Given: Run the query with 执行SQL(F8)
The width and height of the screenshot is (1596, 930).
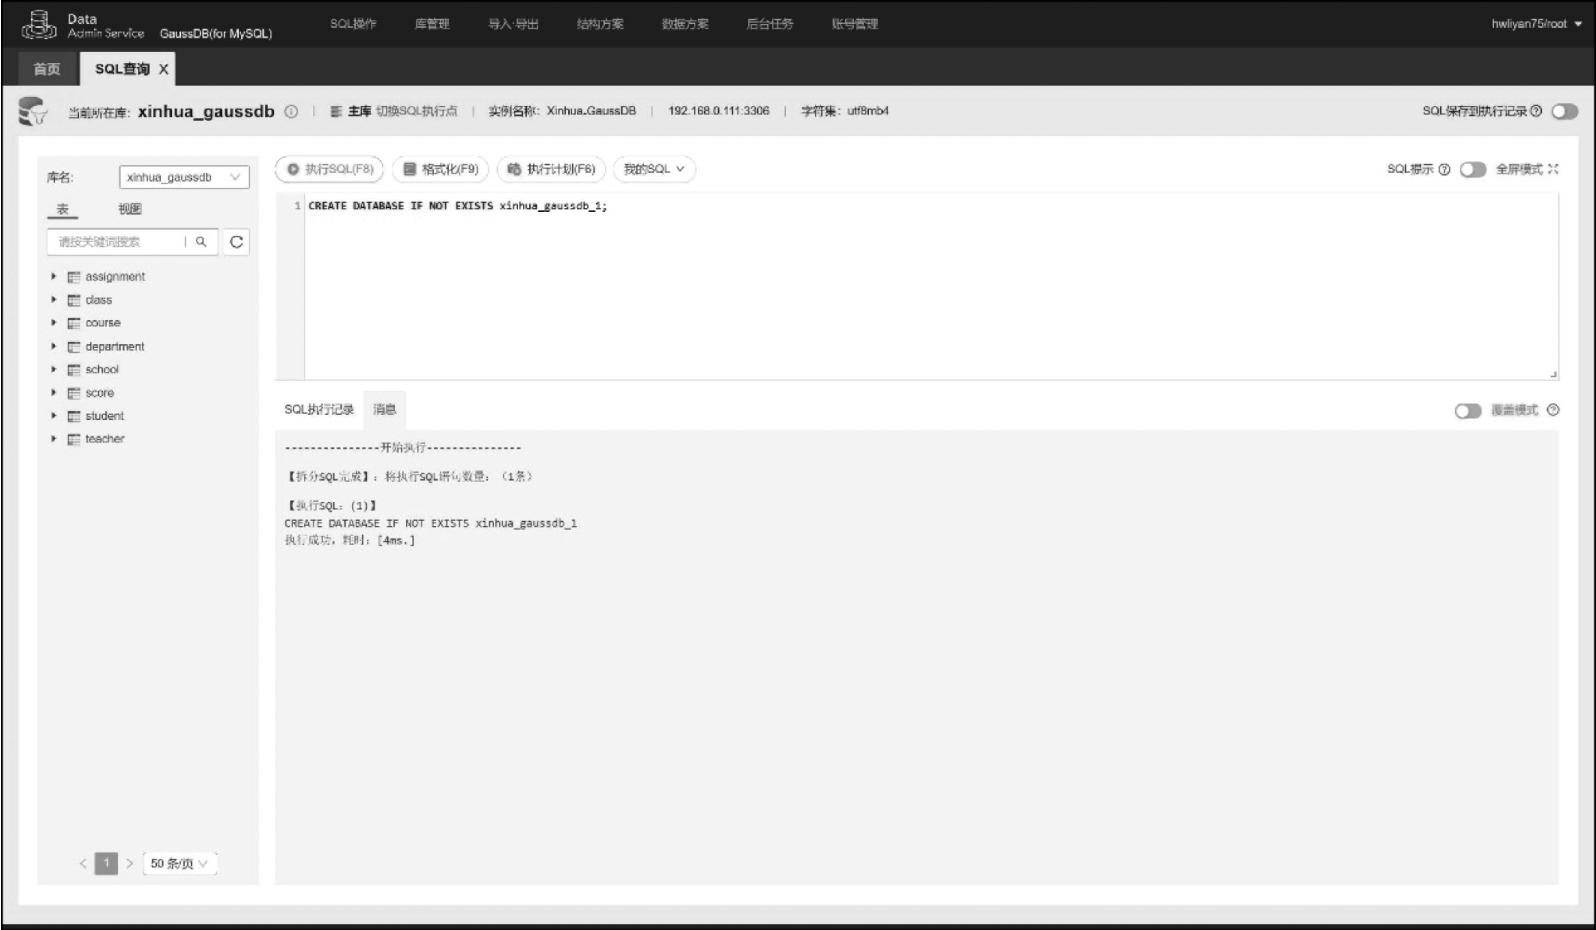Looking at the screenshot, I should pos(329,169).
